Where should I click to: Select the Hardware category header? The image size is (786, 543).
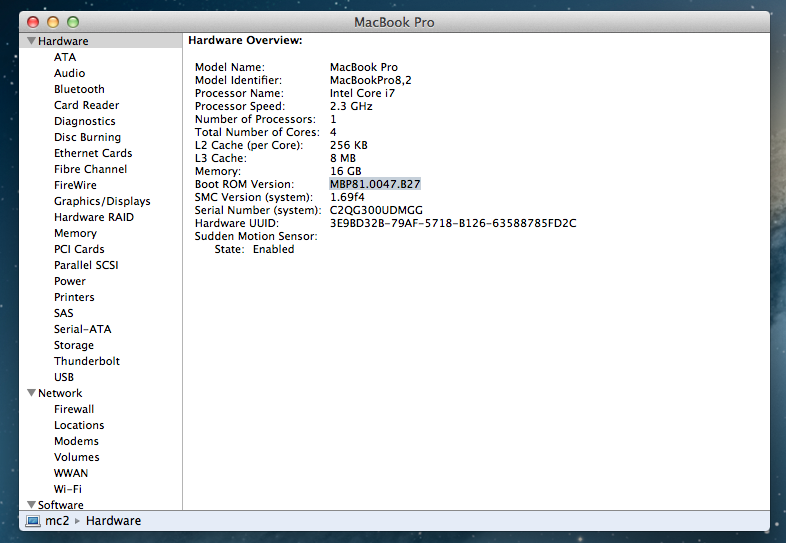(x=63, y=41)
